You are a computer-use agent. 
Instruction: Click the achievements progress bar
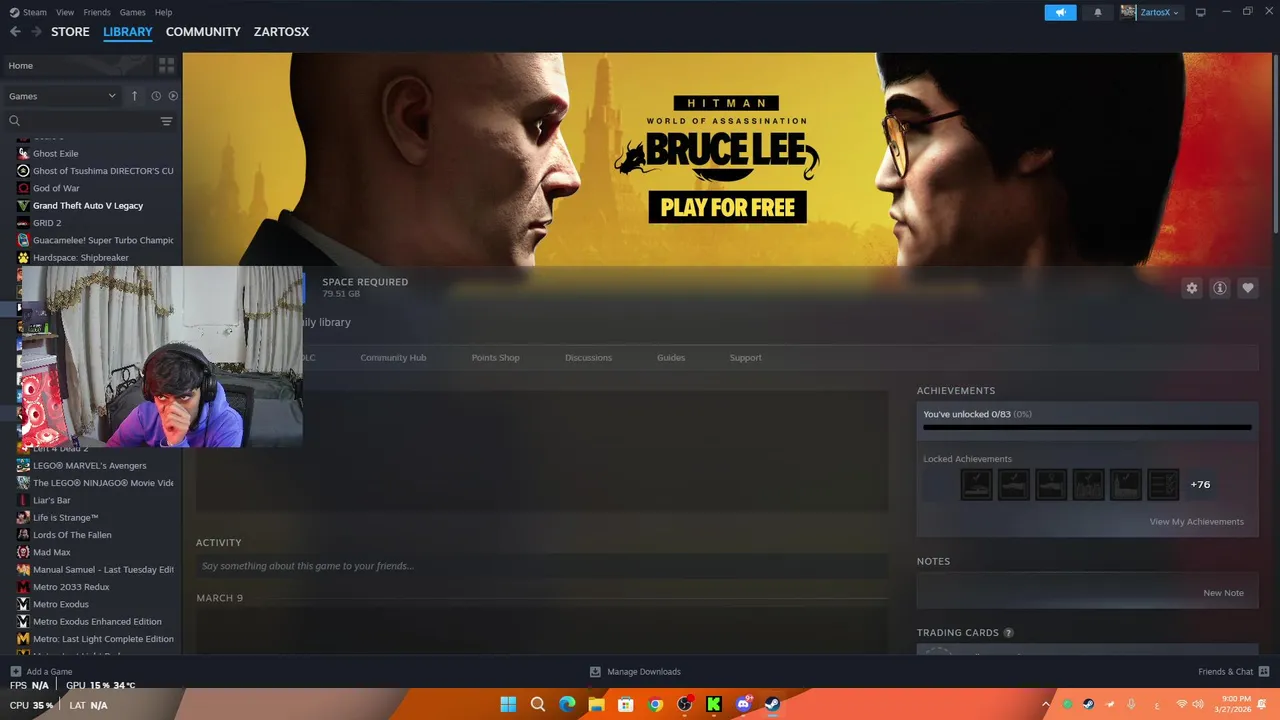point(1087,427)
